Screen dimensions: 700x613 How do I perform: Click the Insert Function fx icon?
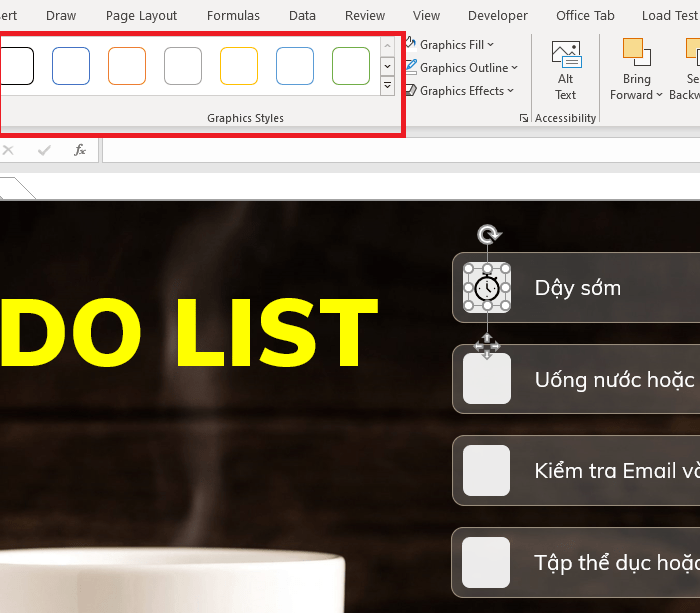click(x=80, y=150)
